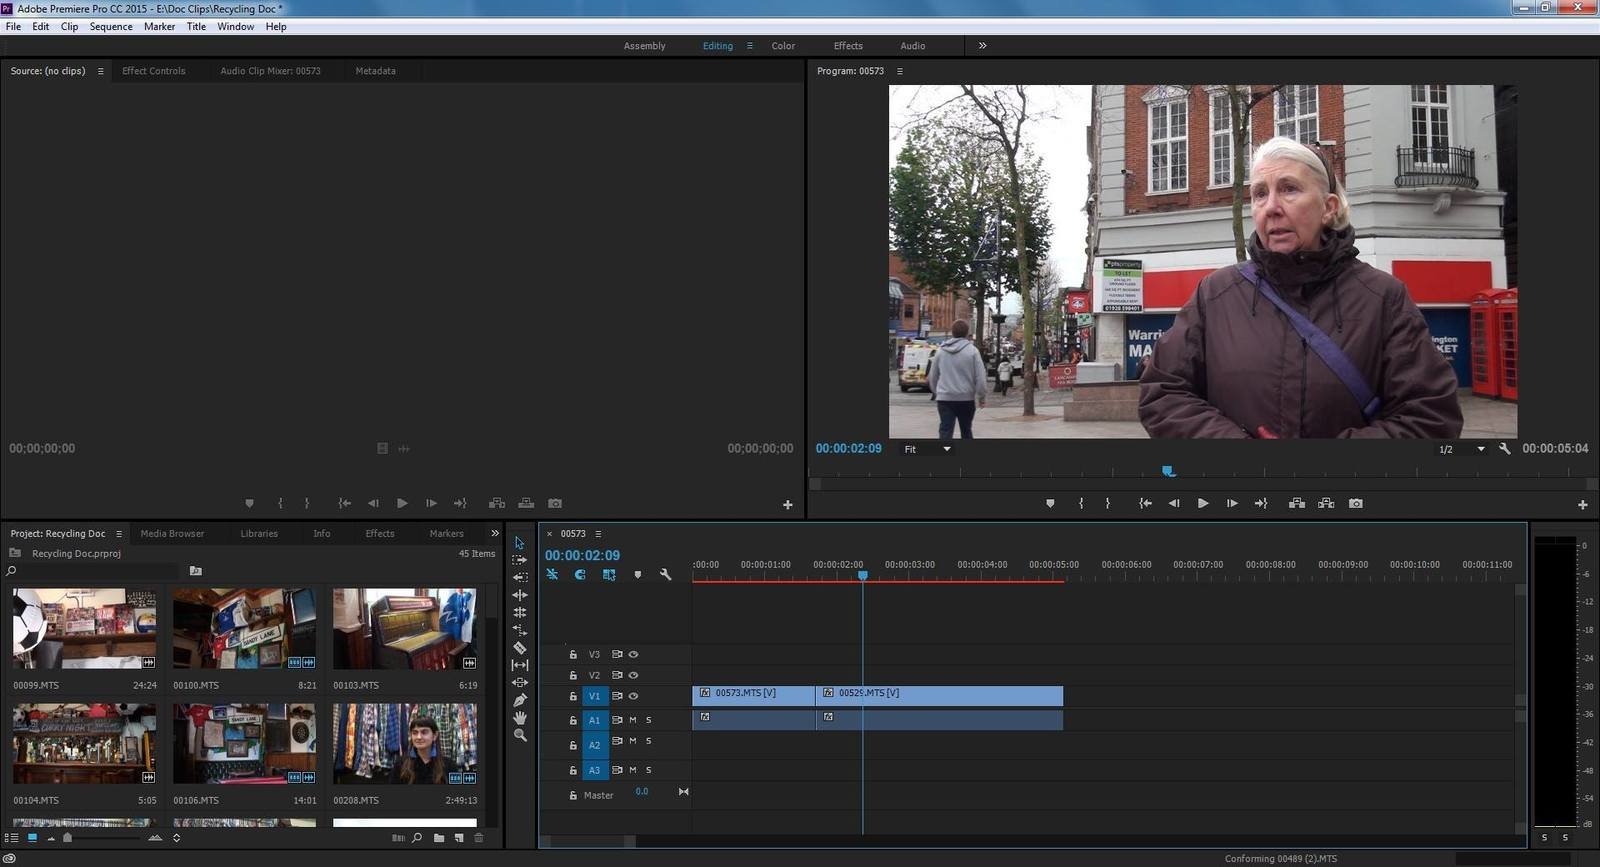Switch to the Color workspace
Image resolution: width=1600 pixels, height=867 pixels.
(x=783, y=46)
